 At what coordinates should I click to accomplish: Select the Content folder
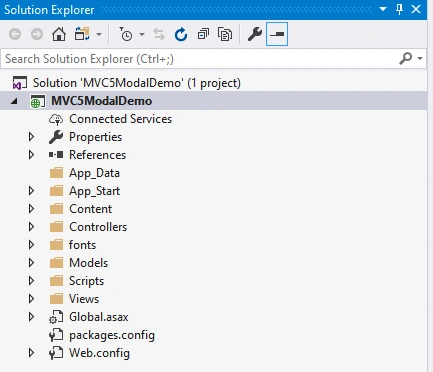(x=90, y=209)
